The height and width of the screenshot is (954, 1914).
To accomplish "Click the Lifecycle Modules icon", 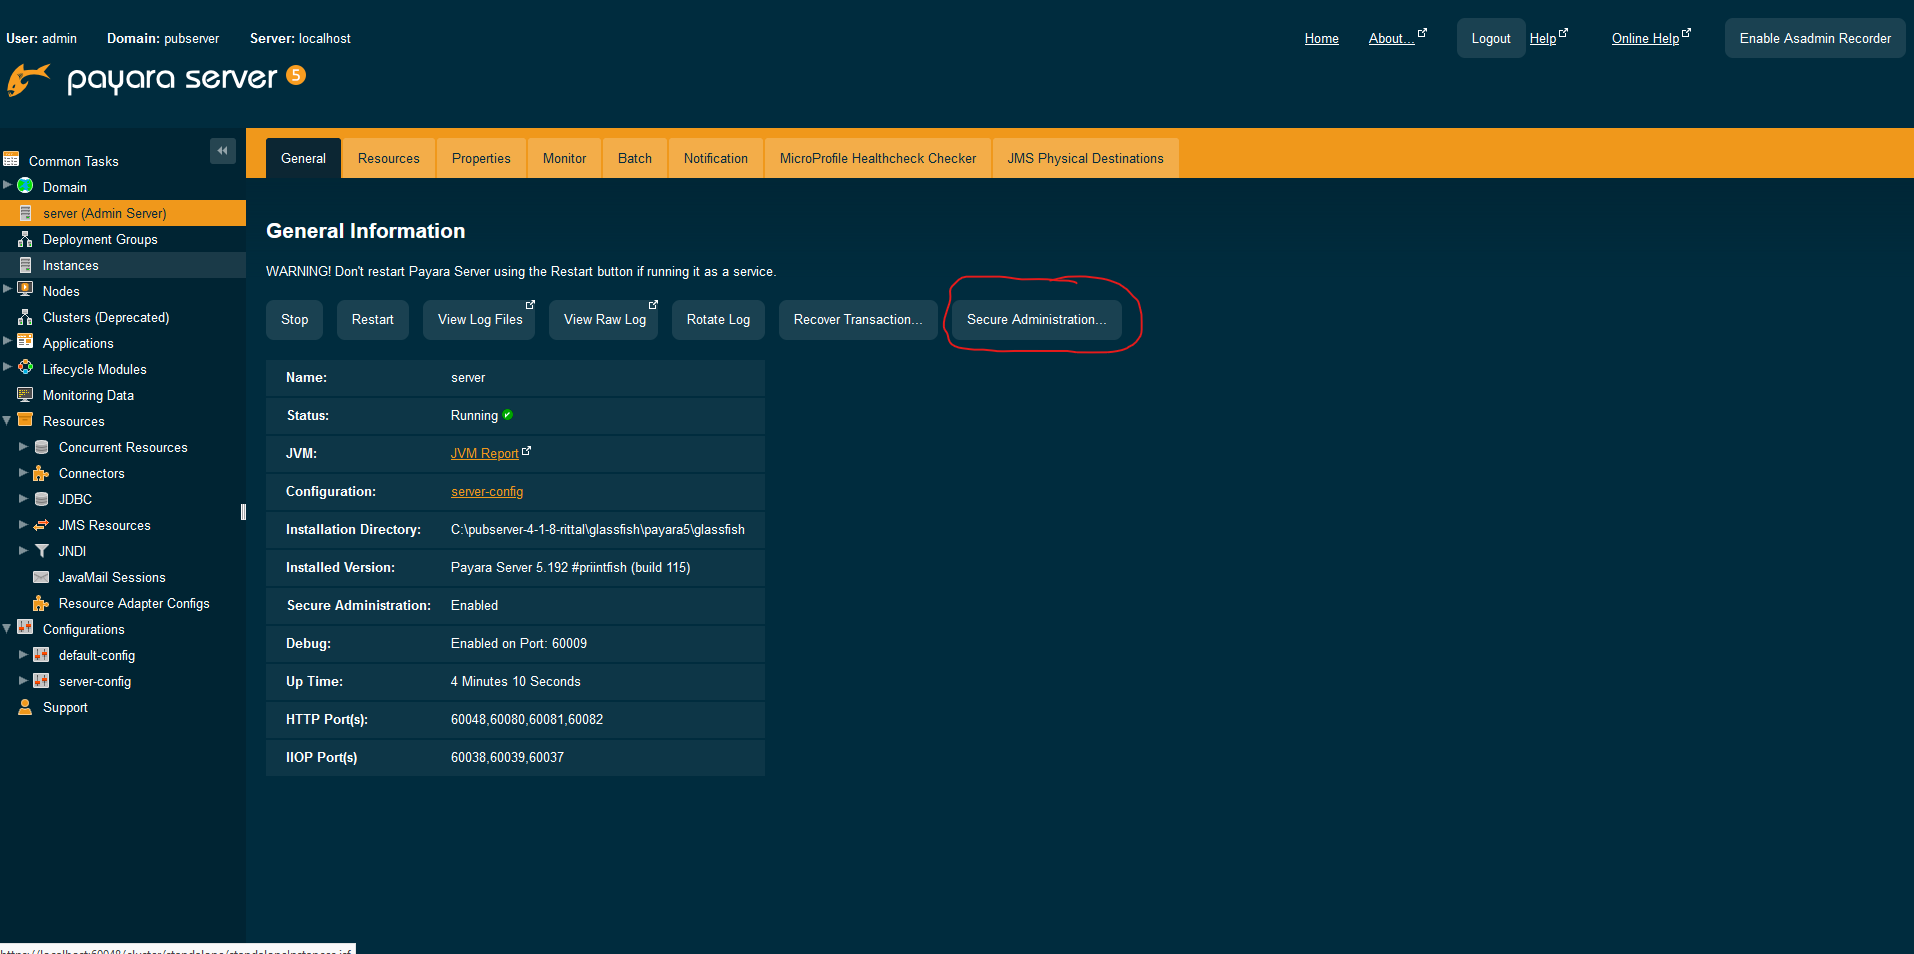I will tap(26, 368).
